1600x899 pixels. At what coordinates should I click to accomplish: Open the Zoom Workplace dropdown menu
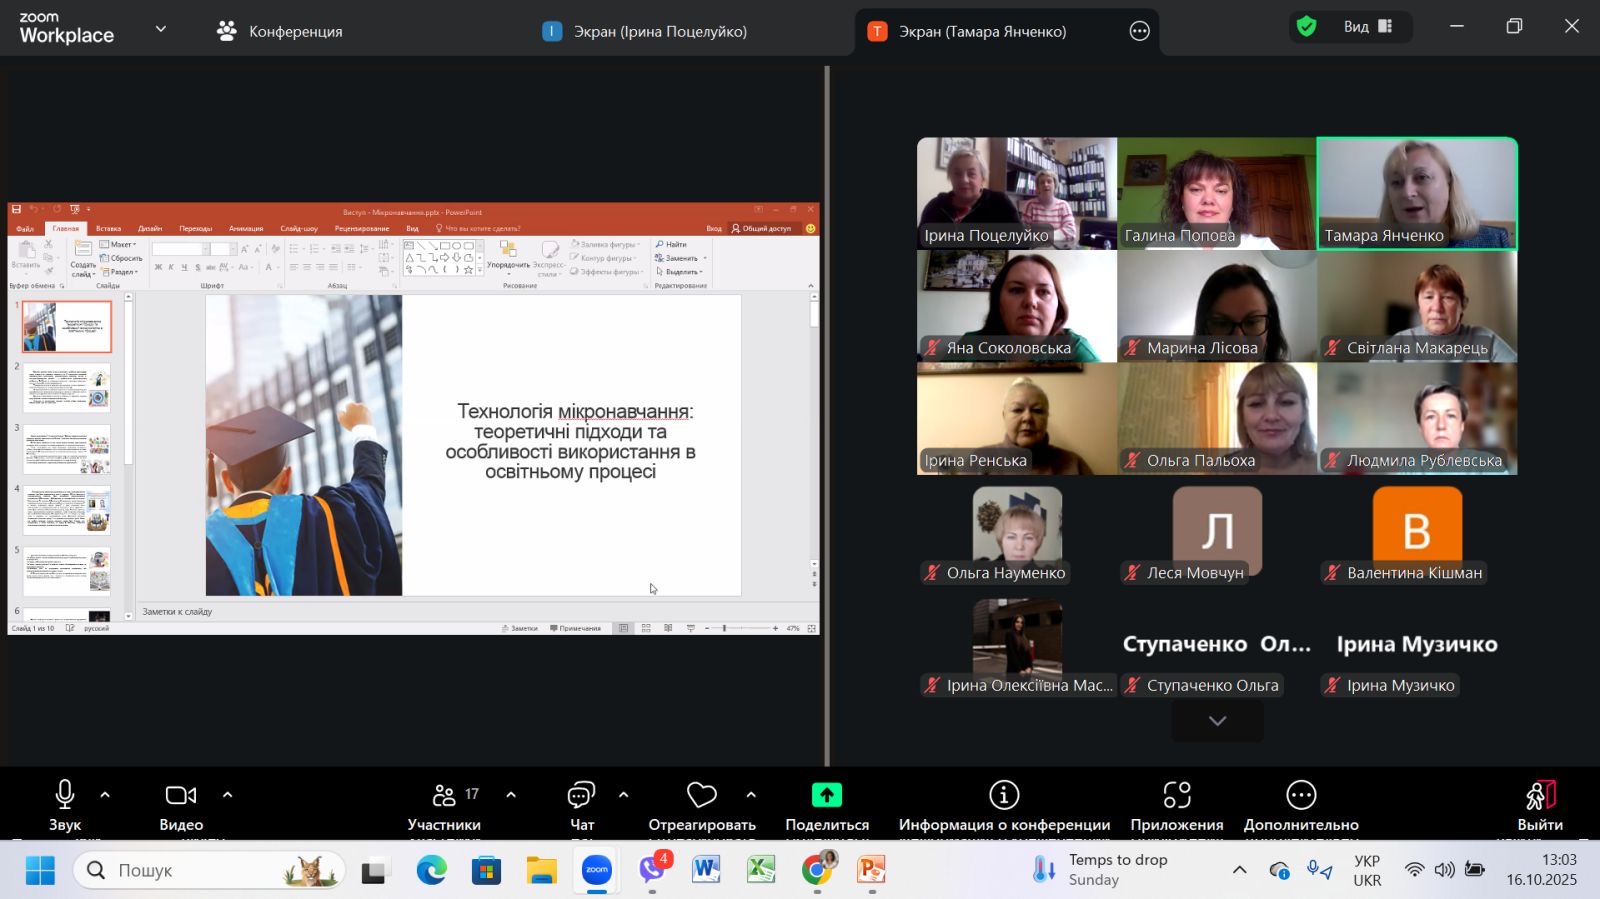click(x=161, y=29)
